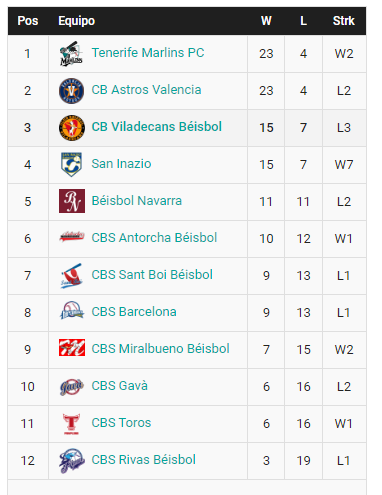The image size is (382, 495).
Task: Sort standings by the Strk column header
Action: pyautogui.click(x=344, y=21)
